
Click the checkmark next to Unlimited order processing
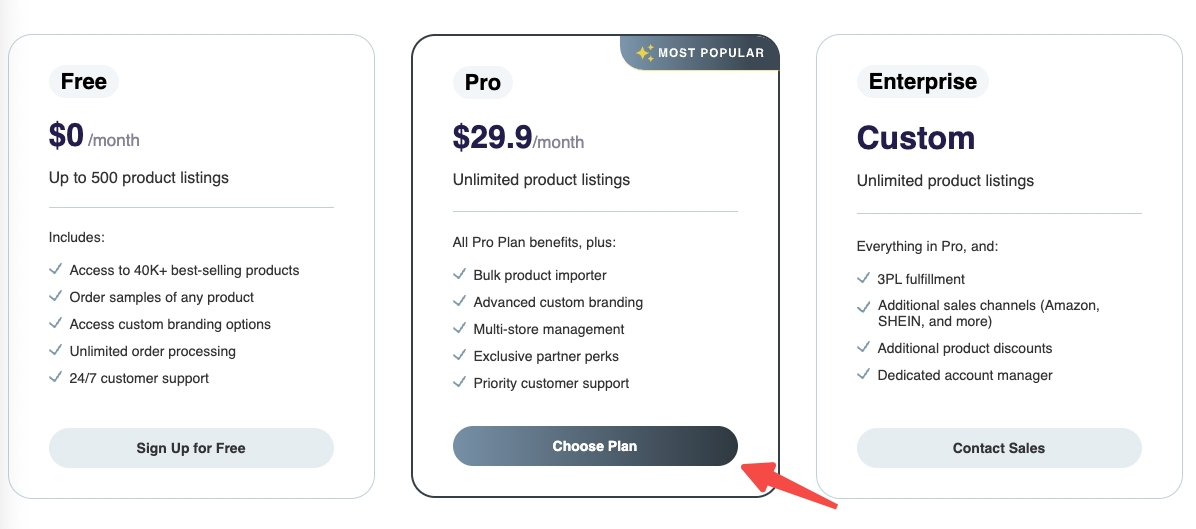(55, 351)
